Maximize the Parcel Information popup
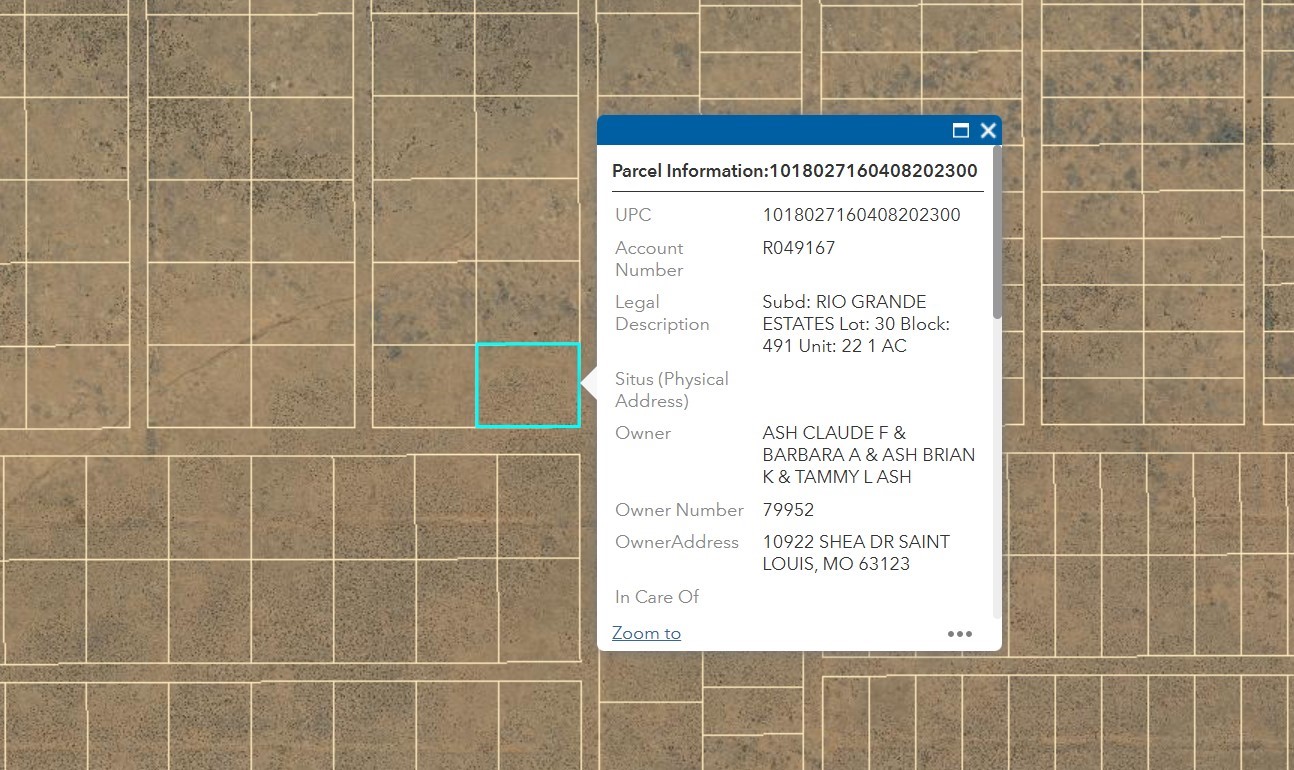This screenshot has width=1294, height=770. pyautogui.click(x=961, y=130)
